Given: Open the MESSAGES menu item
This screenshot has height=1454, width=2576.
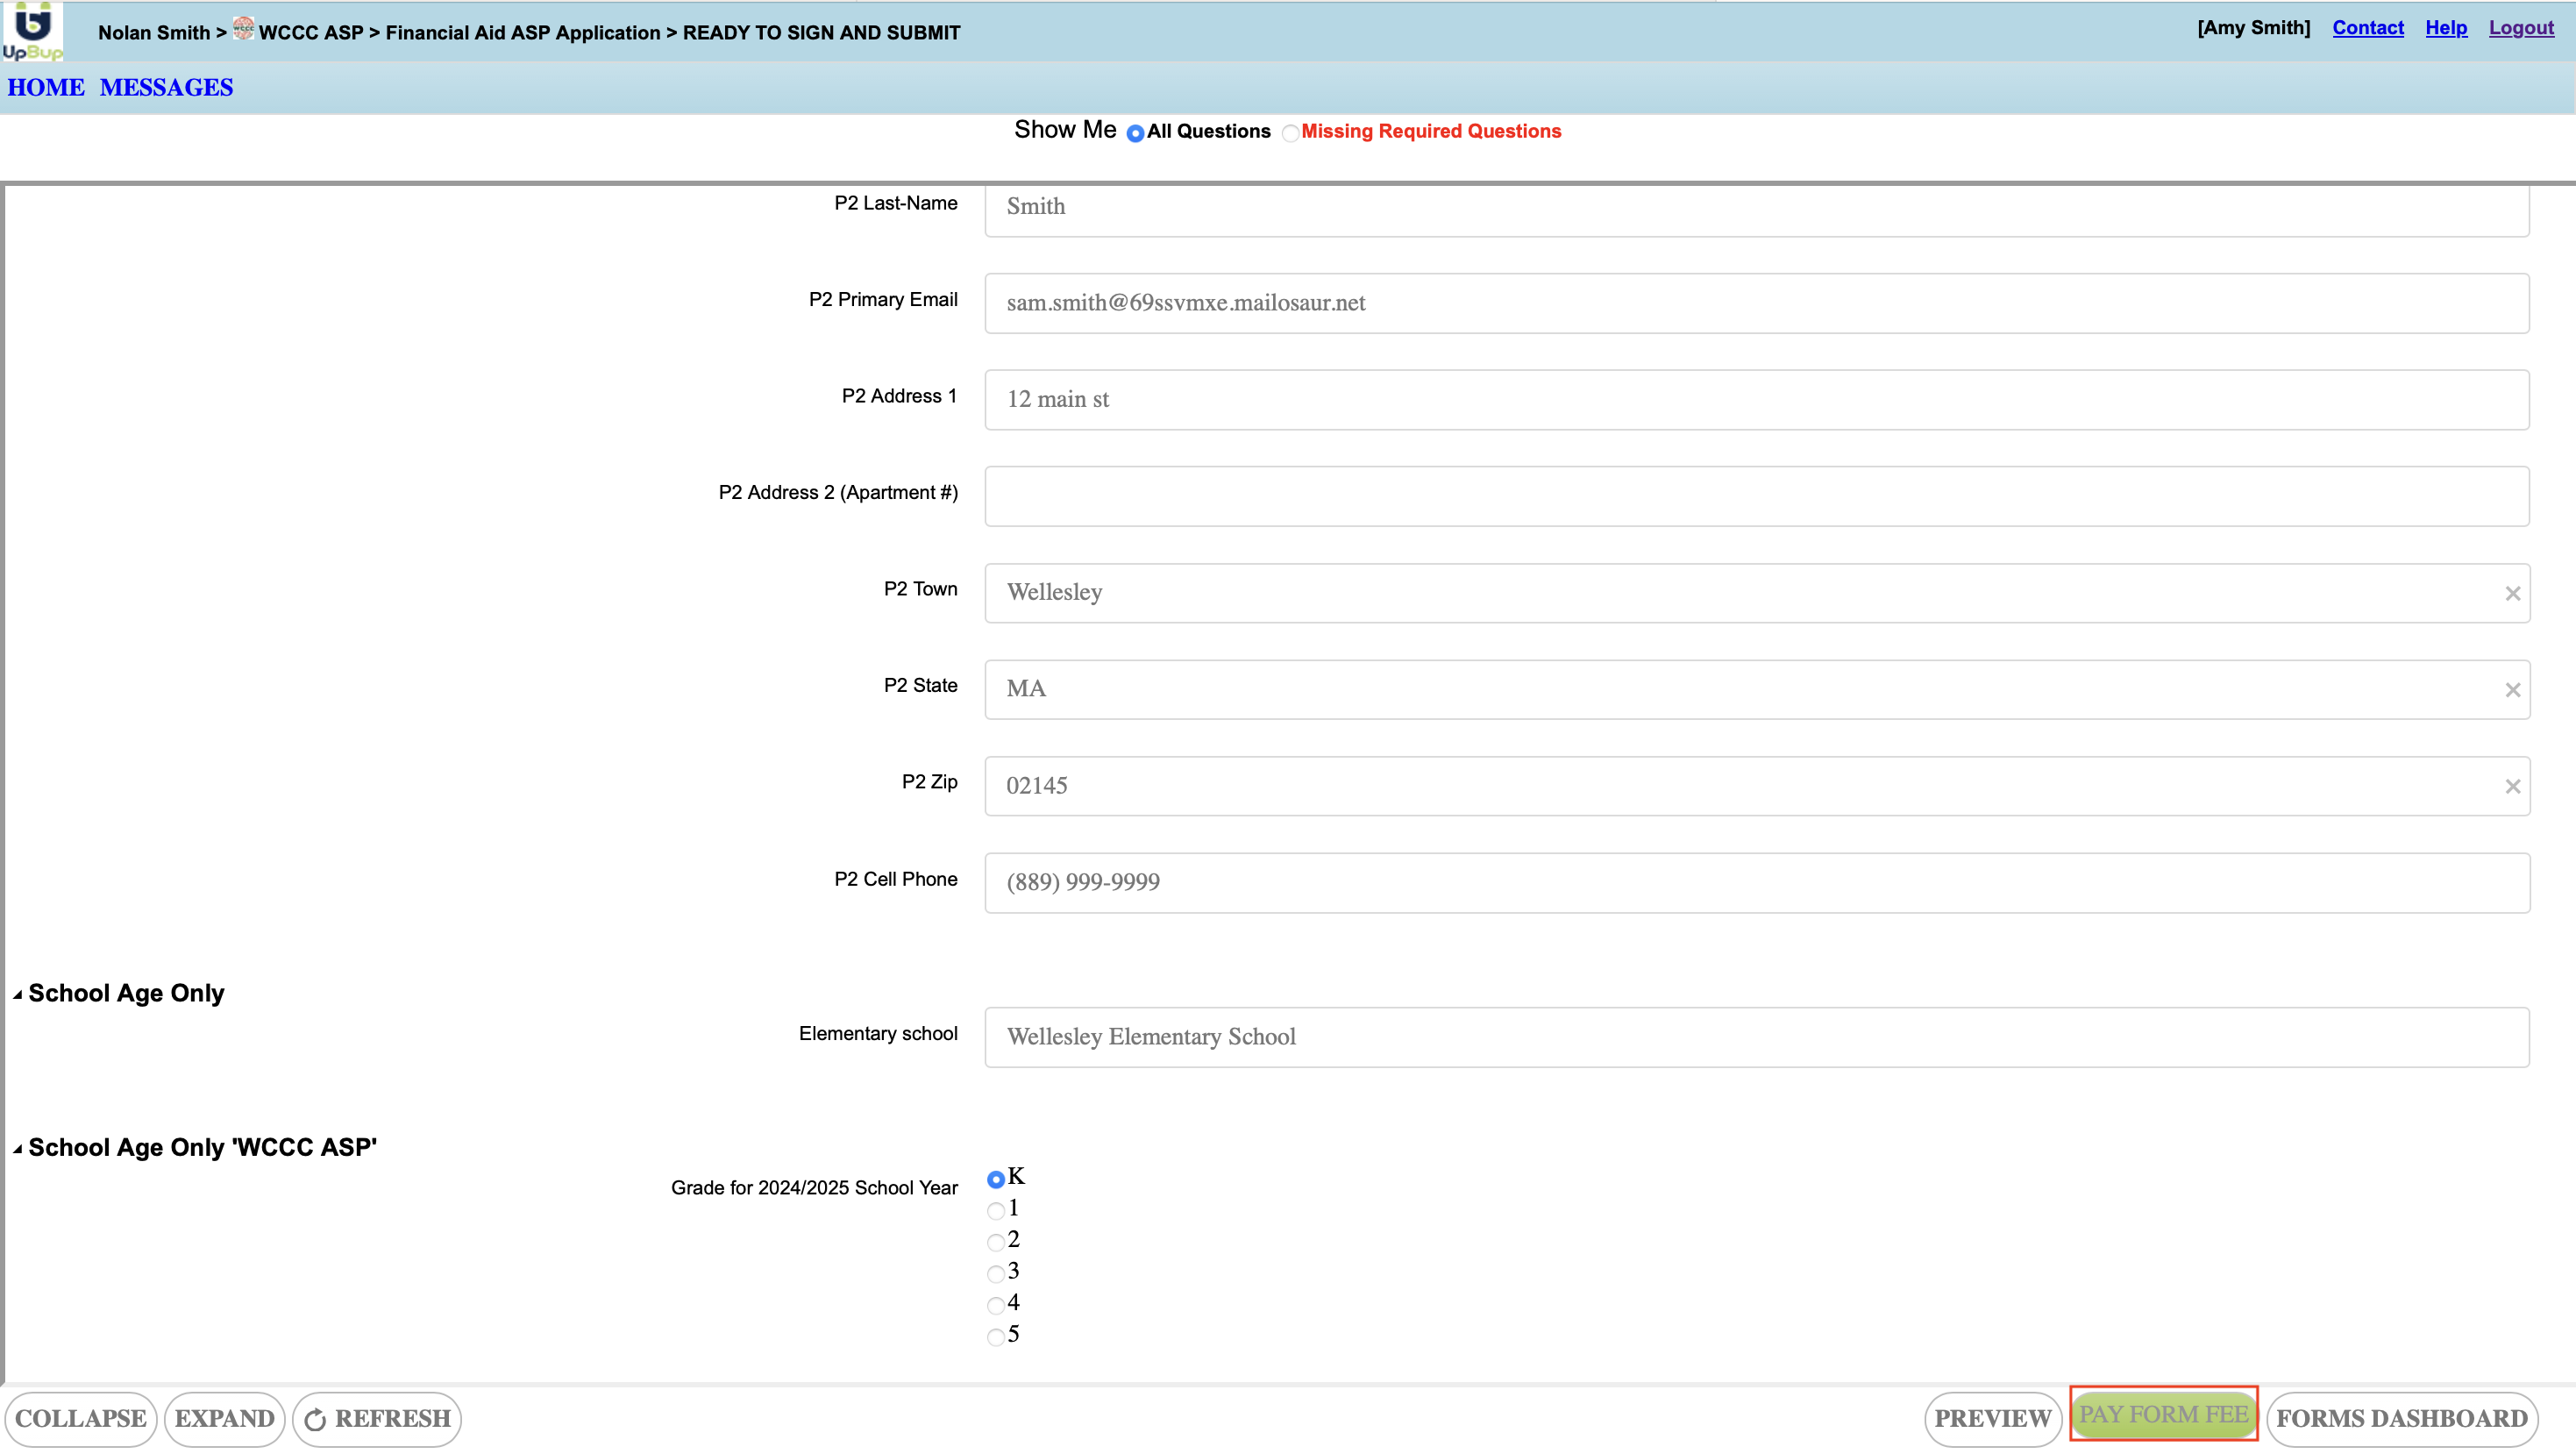Looking at the screenshot, I should click(166, 88).
